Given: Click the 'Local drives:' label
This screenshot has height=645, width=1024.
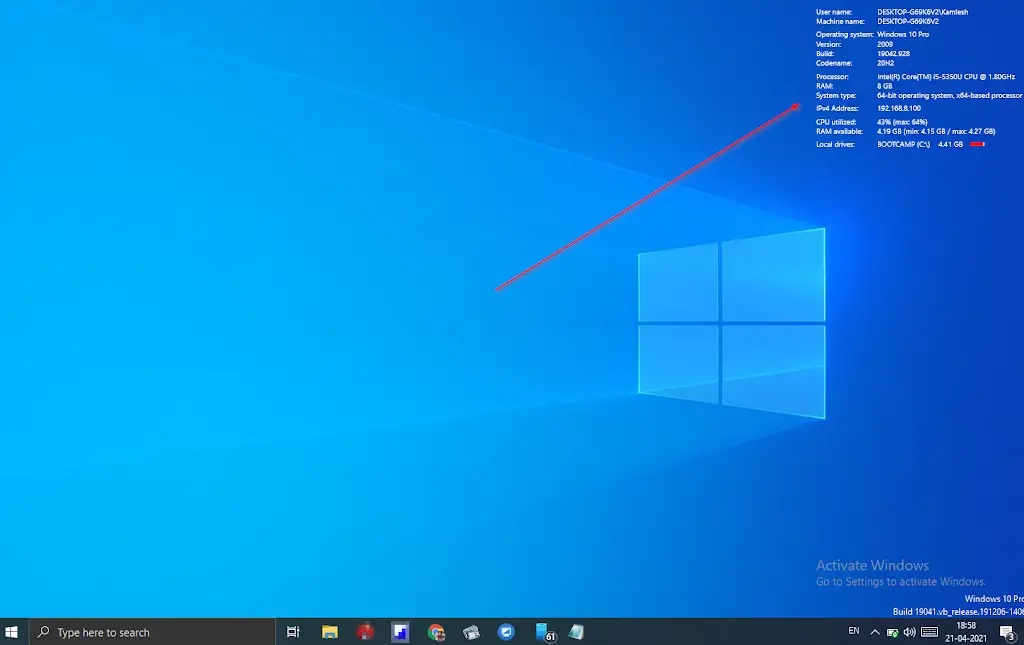Looking at the screenshot, I should pos(835,144).
